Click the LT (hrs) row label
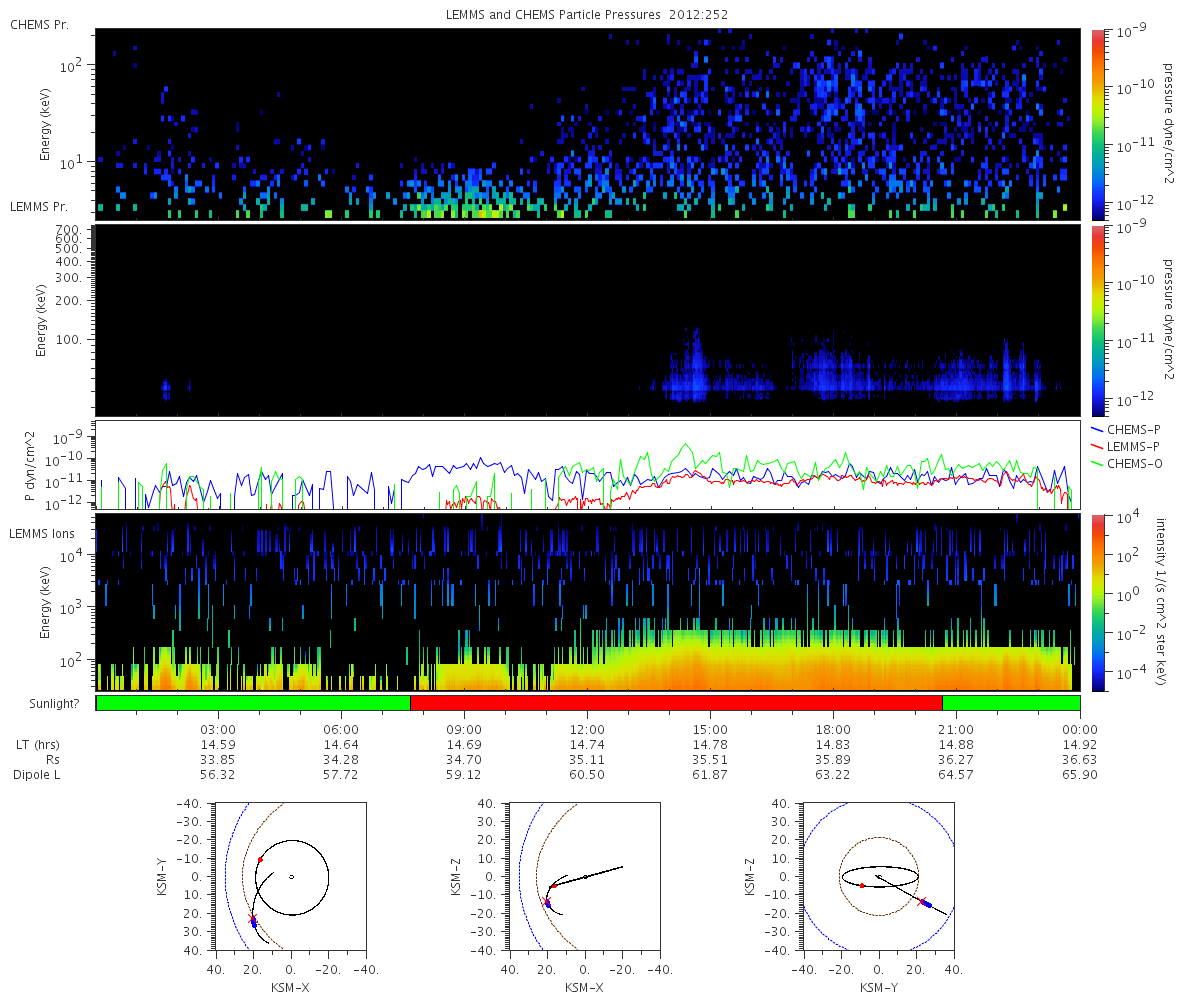Image resolution: width=1200 pixels, height=1000 pixels. (x=39, y=745)
